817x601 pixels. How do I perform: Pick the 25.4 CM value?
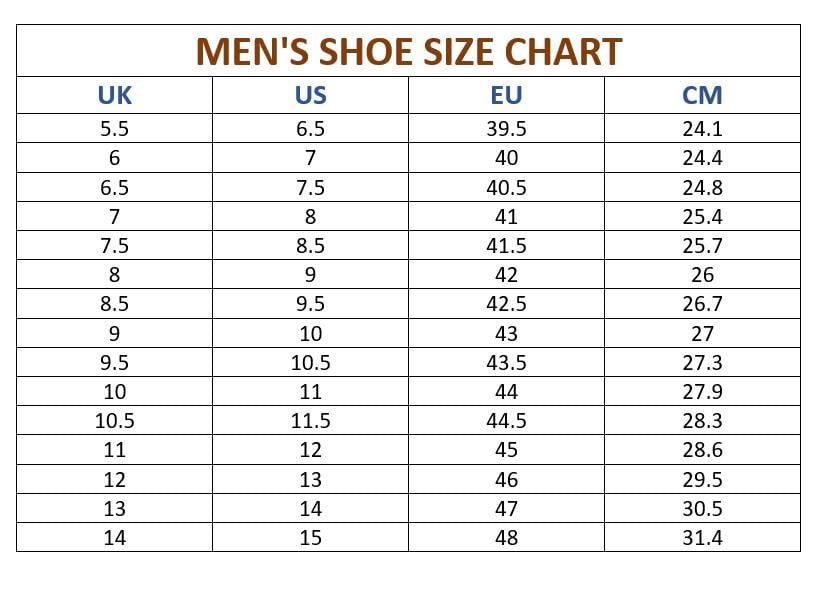702,216
